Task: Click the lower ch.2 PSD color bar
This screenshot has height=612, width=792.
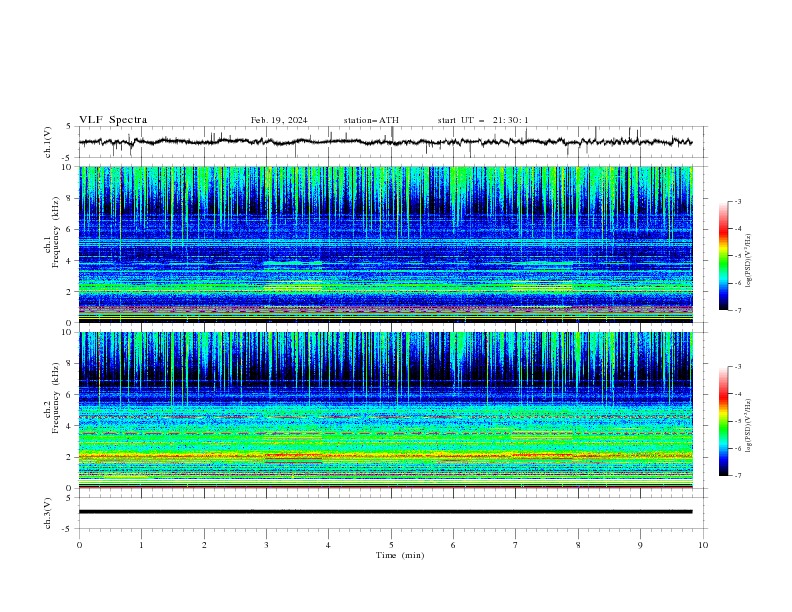Action: 723,421
